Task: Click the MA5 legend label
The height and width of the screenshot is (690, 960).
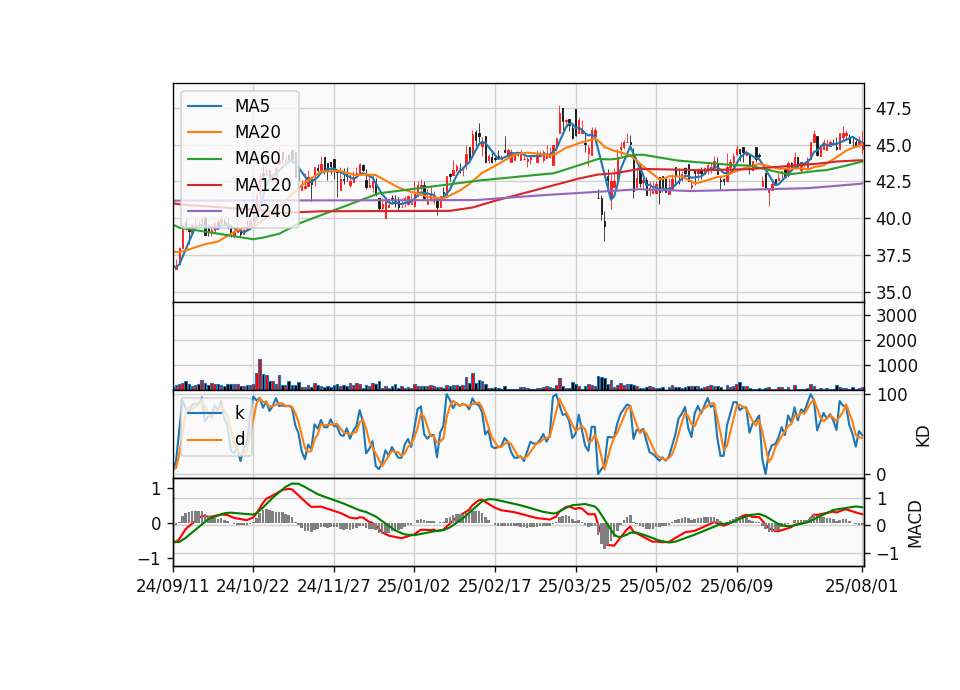Action: (252, 106)
